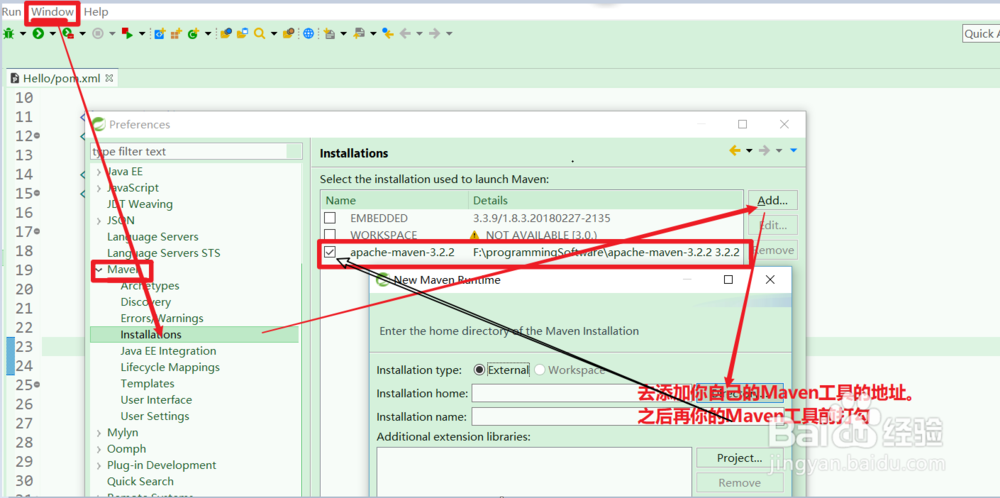1000x498 pixels.
Task: Open the Run icon dropdown arrow
Action: click(52, 34)
